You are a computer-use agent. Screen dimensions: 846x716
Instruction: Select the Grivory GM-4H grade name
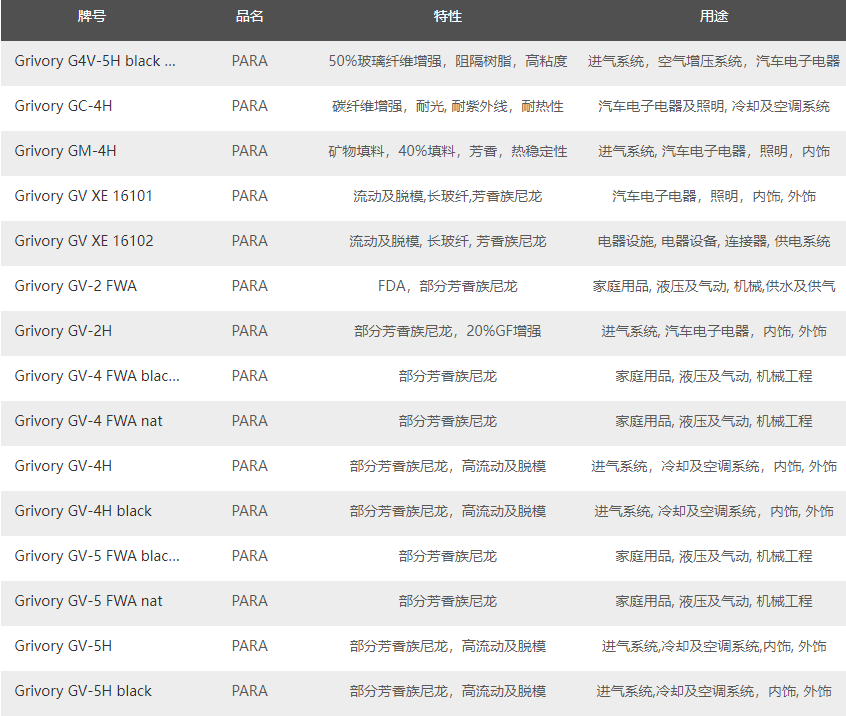pyautogui.click(x=65, y=151)
